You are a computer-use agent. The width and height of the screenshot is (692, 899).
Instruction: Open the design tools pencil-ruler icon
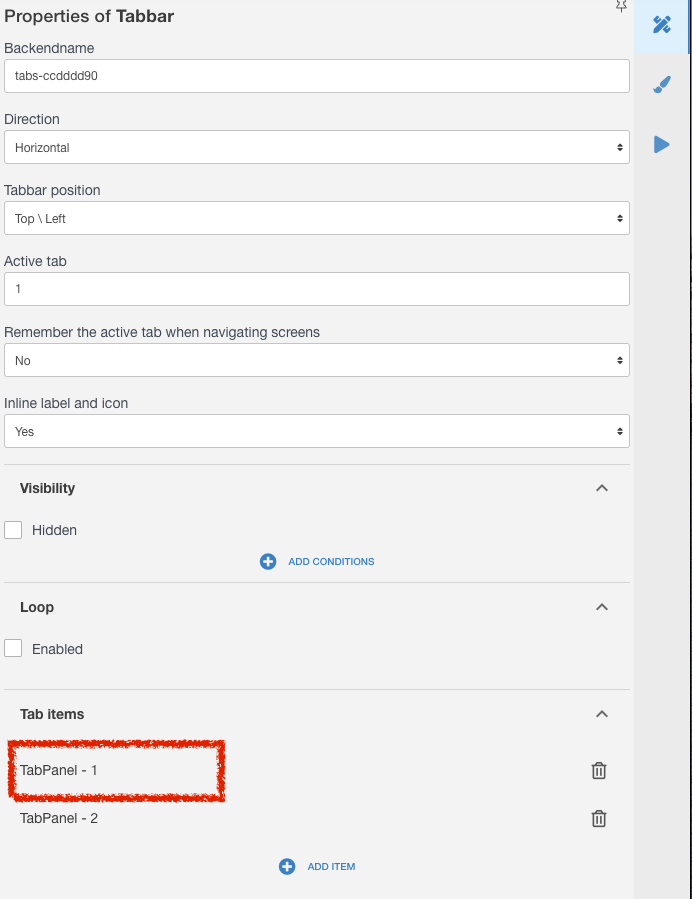(662, 25)
